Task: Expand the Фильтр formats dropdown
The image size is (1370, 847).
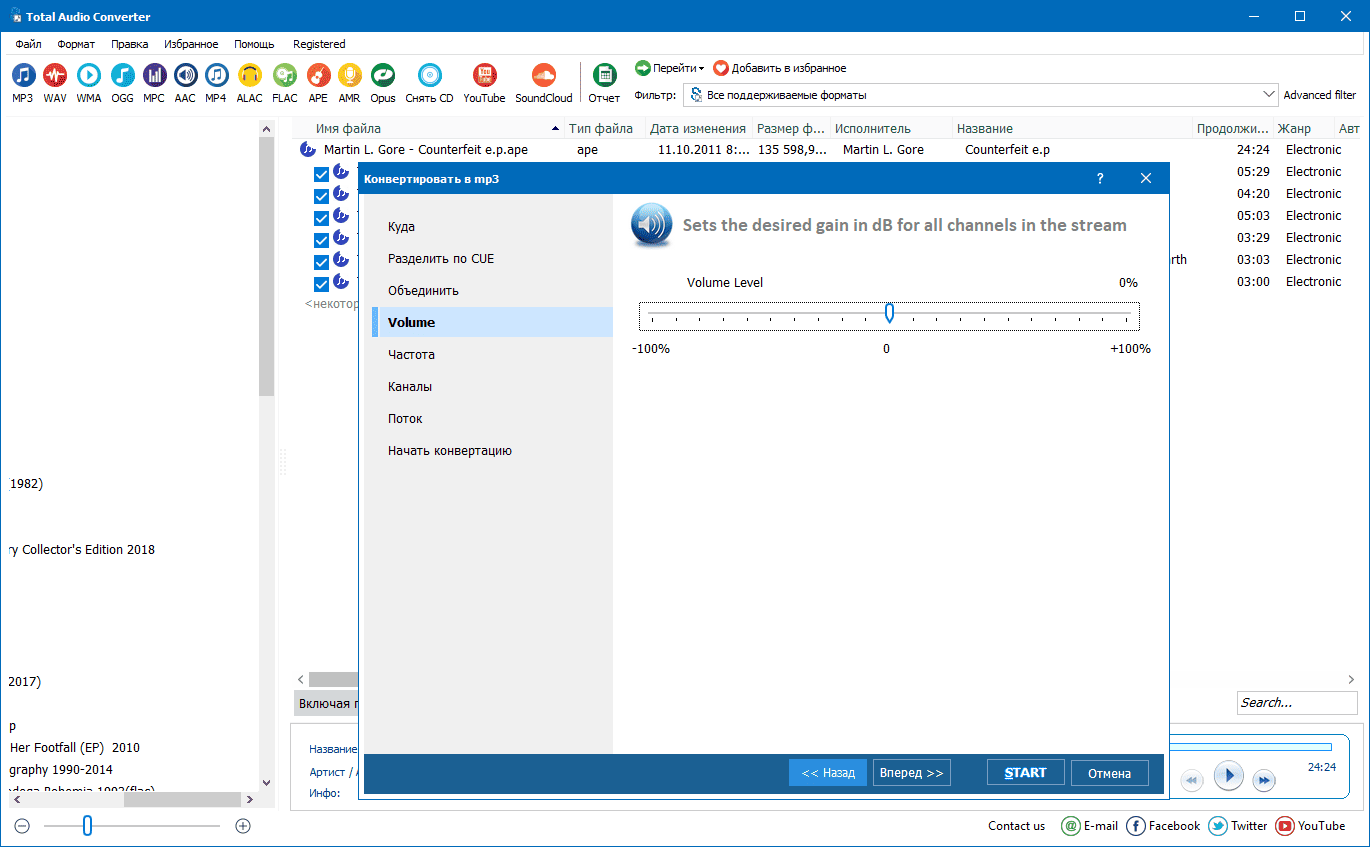Action: tap(1268, 95)
